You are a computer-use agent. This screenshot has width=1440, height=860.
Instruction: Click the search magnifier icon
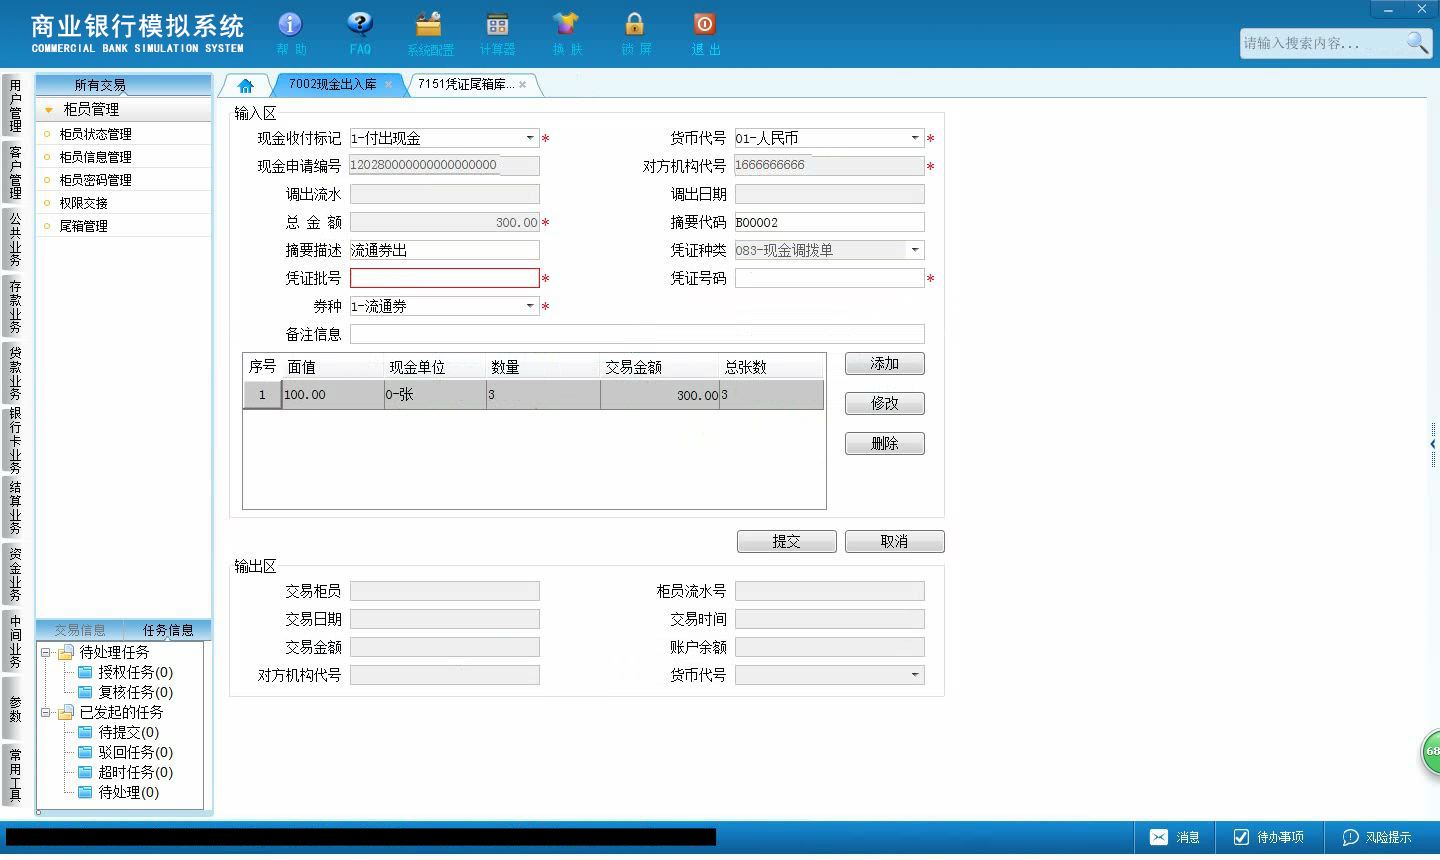[x=1417, y=42]
